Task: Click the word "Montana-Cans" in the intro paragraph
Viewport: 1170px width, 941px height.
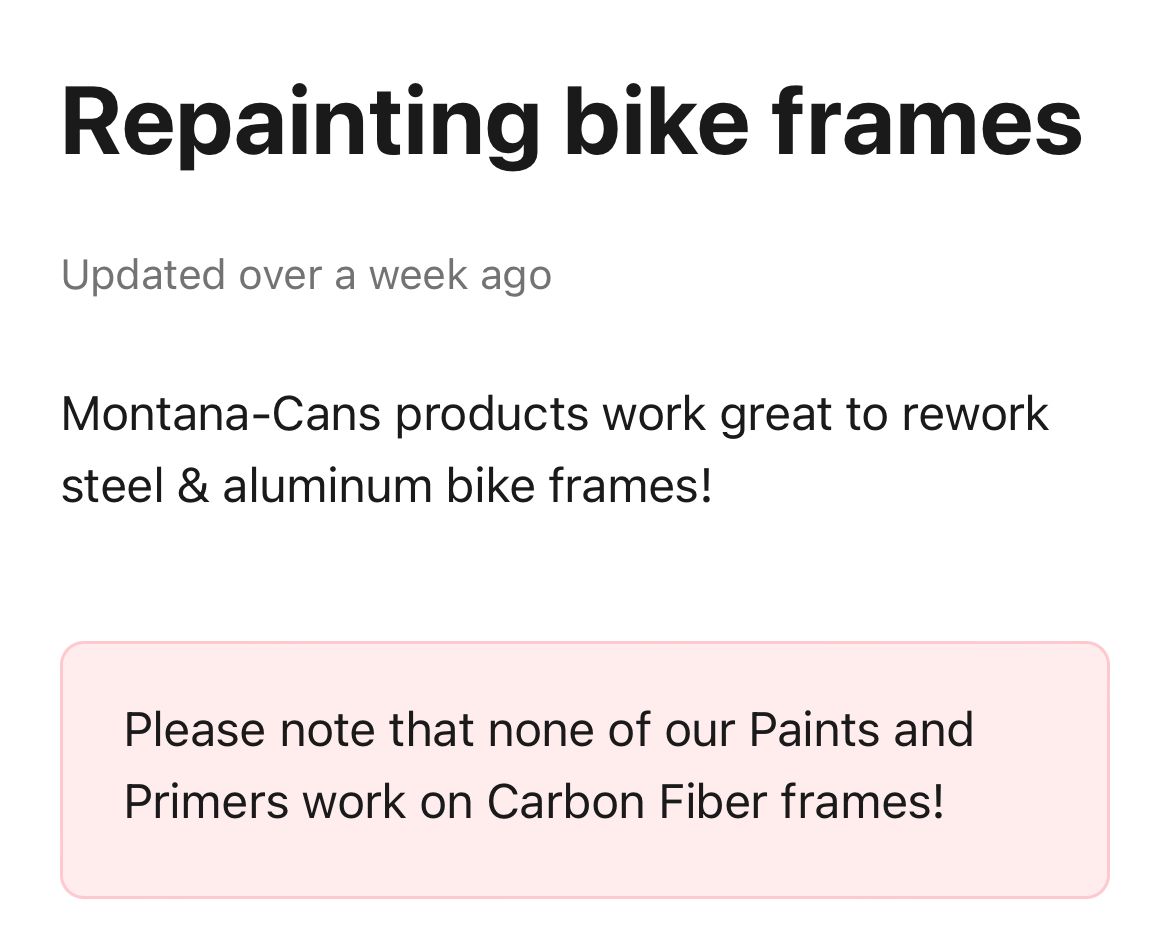Action: point(221,414)
